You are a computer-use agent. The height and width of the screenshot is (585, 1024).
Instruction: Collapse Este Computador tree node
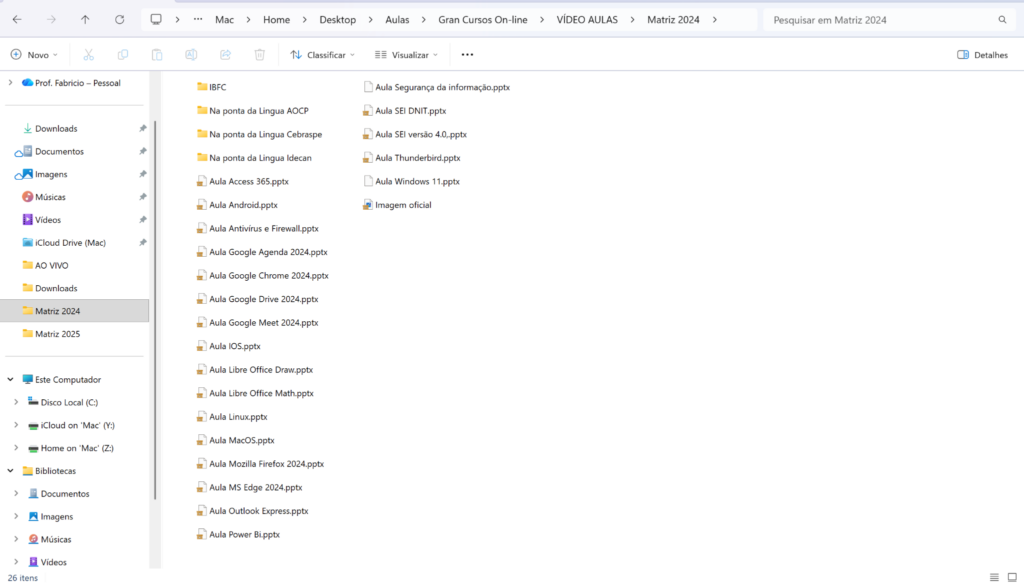pos(10,379)
